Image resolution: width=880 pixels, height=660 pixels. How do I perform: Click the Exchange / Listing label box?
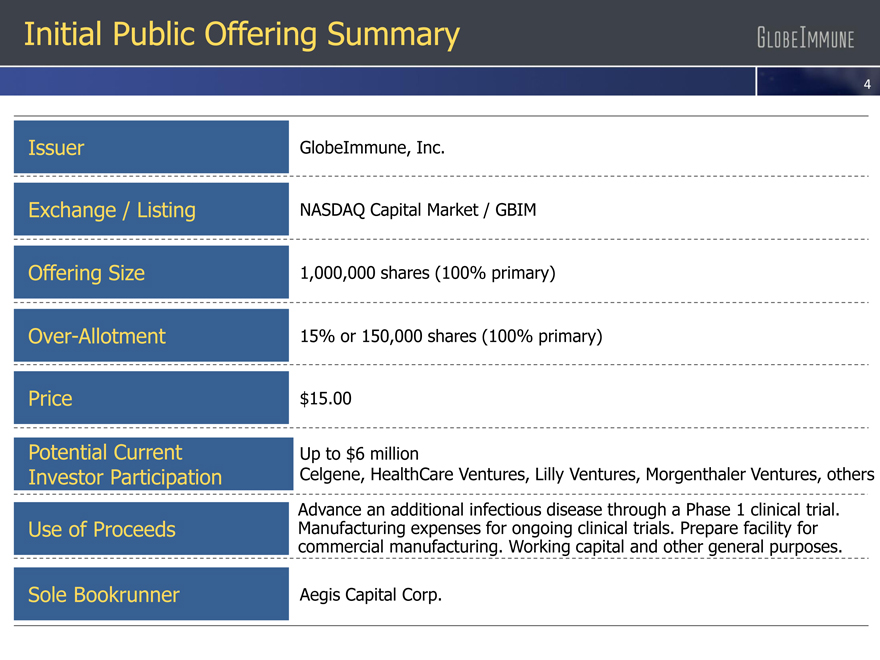[x=151, y=210]
